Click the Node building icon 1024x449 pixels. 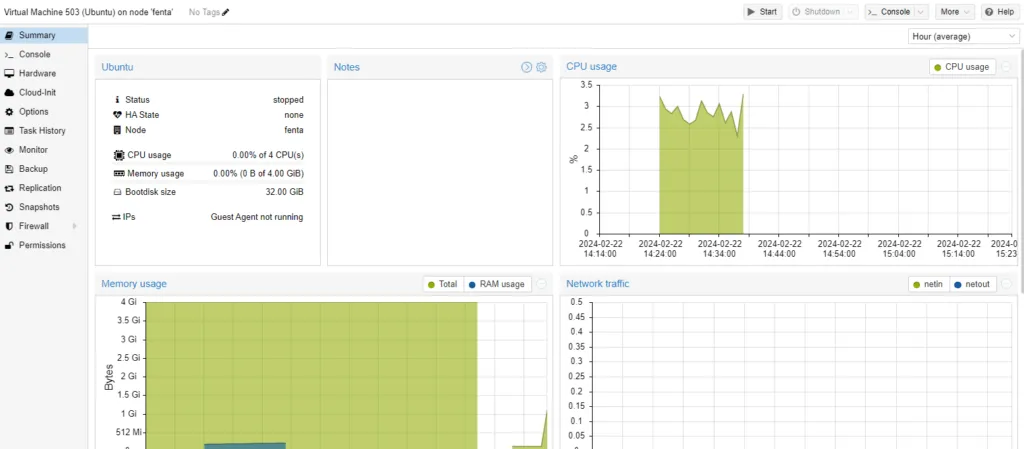[x=118, y=130]
